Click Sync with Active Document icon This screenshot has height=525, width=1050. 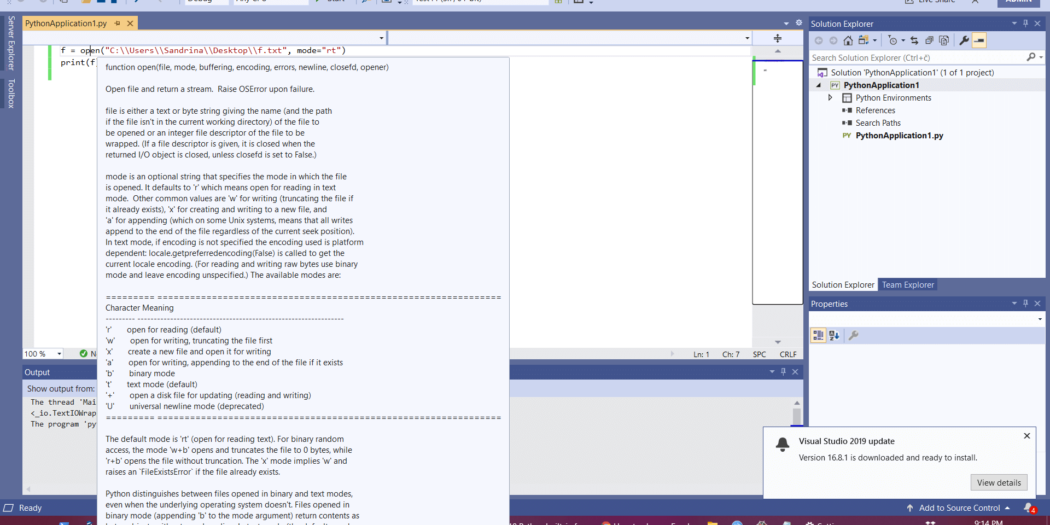(x=915, y=41)
